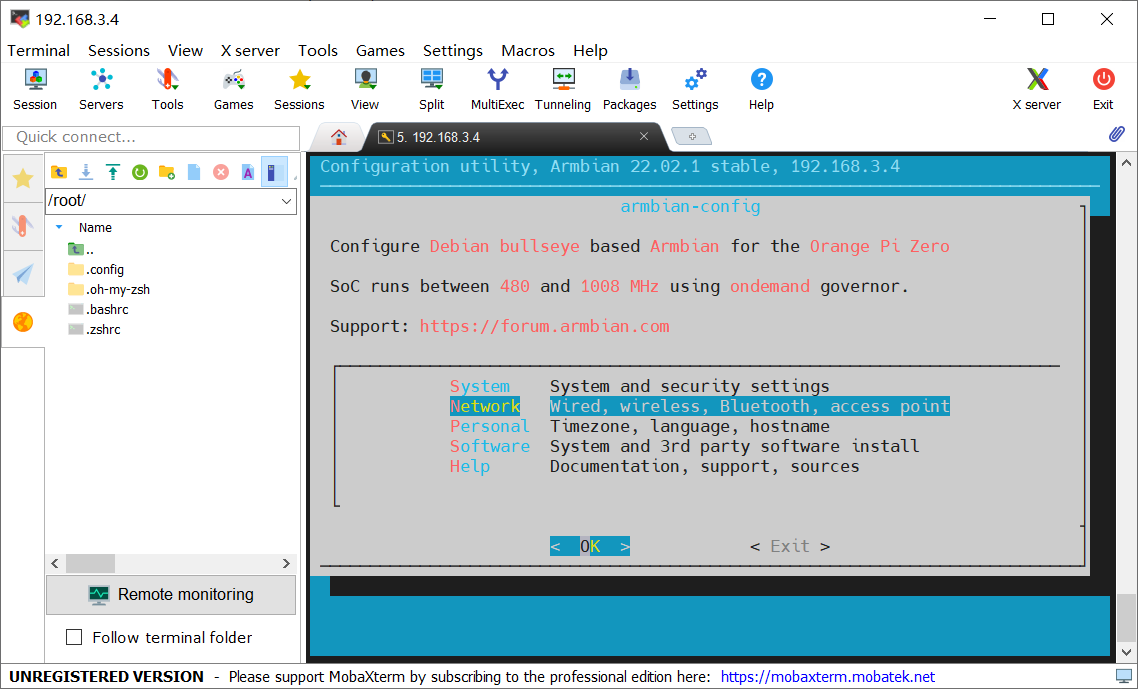The width and height of the screenshot is (1138, 689).
Task: Expand the /root/ path dropdown
Action: (x=287, y=201)
